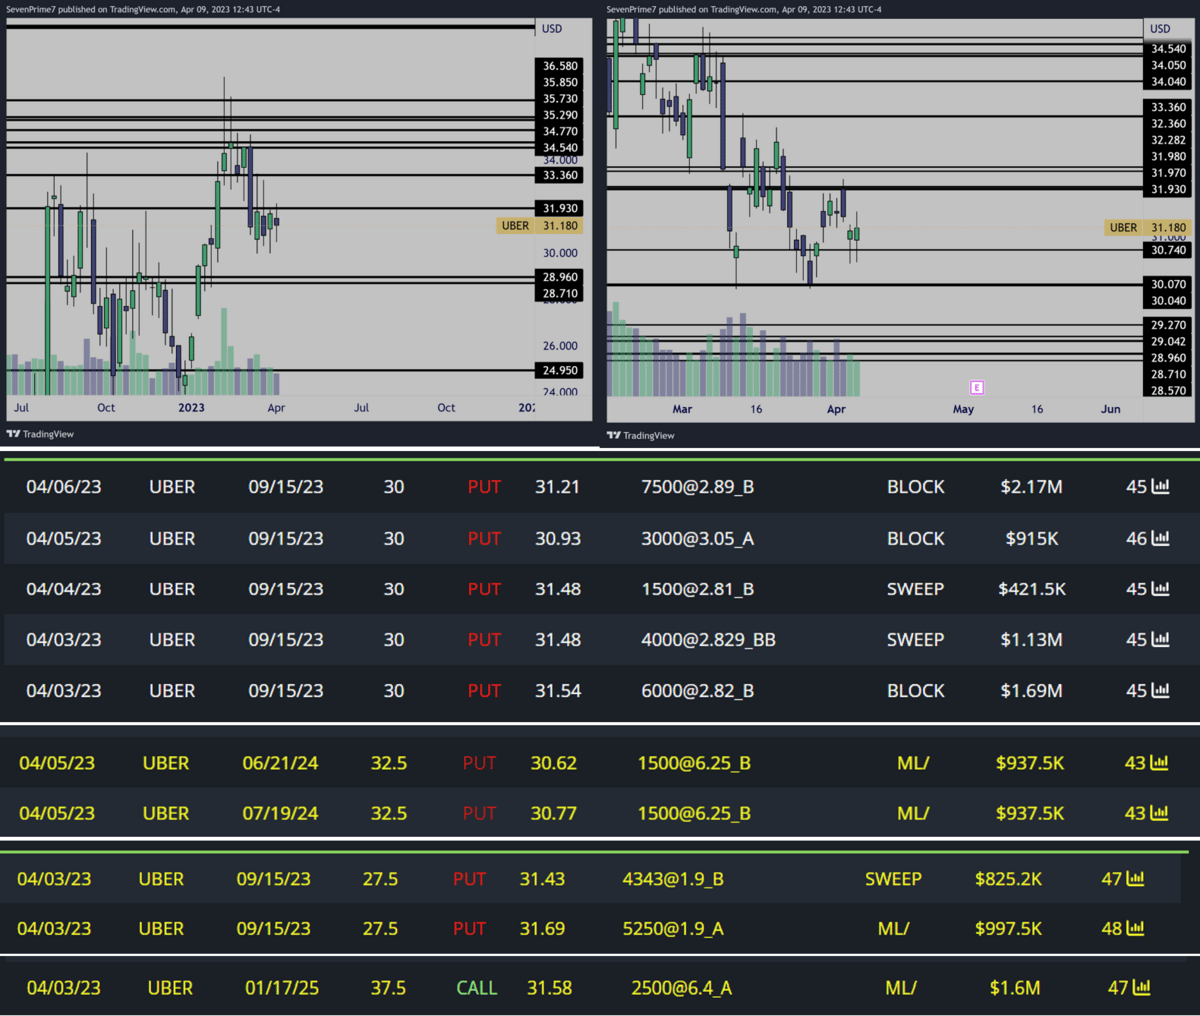Open chart icon for the $421.5K sweep row

(x=1160, y=589)
